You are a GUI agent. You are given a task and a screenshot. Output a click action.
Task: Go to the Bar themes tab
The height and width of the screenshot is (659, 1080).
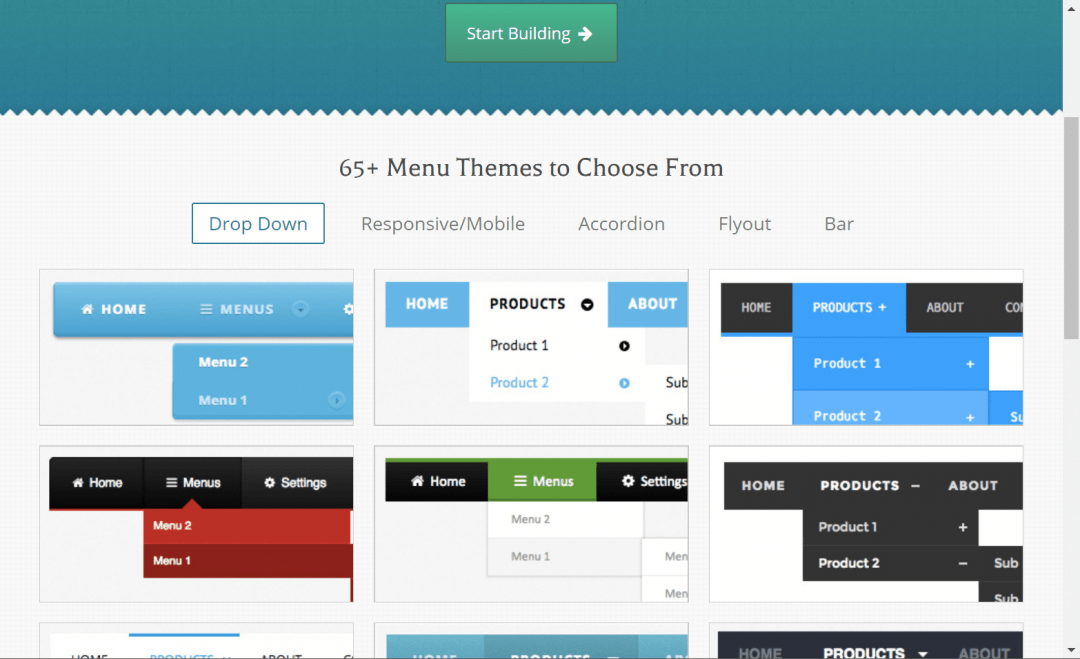pos(838,224)
